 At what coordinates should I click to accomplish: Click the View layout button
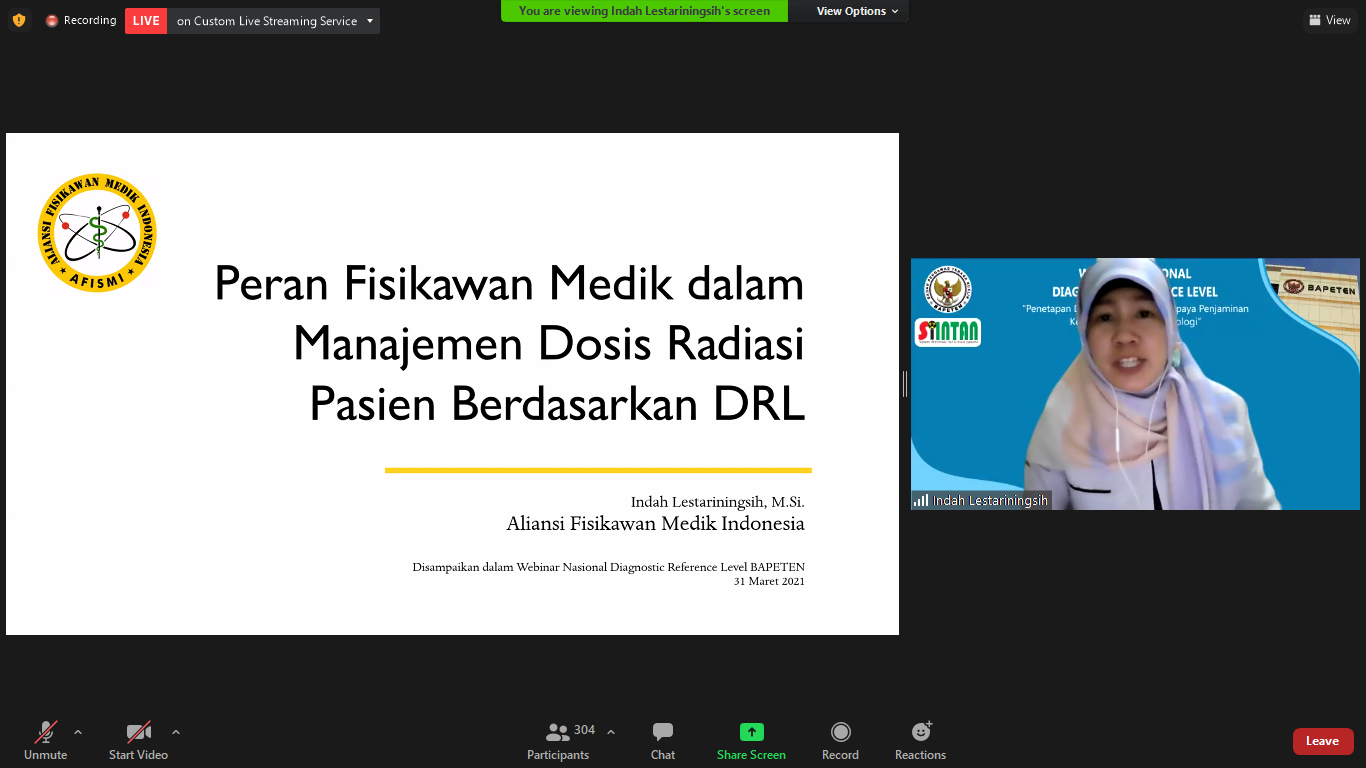click(x=1329, y=20)
